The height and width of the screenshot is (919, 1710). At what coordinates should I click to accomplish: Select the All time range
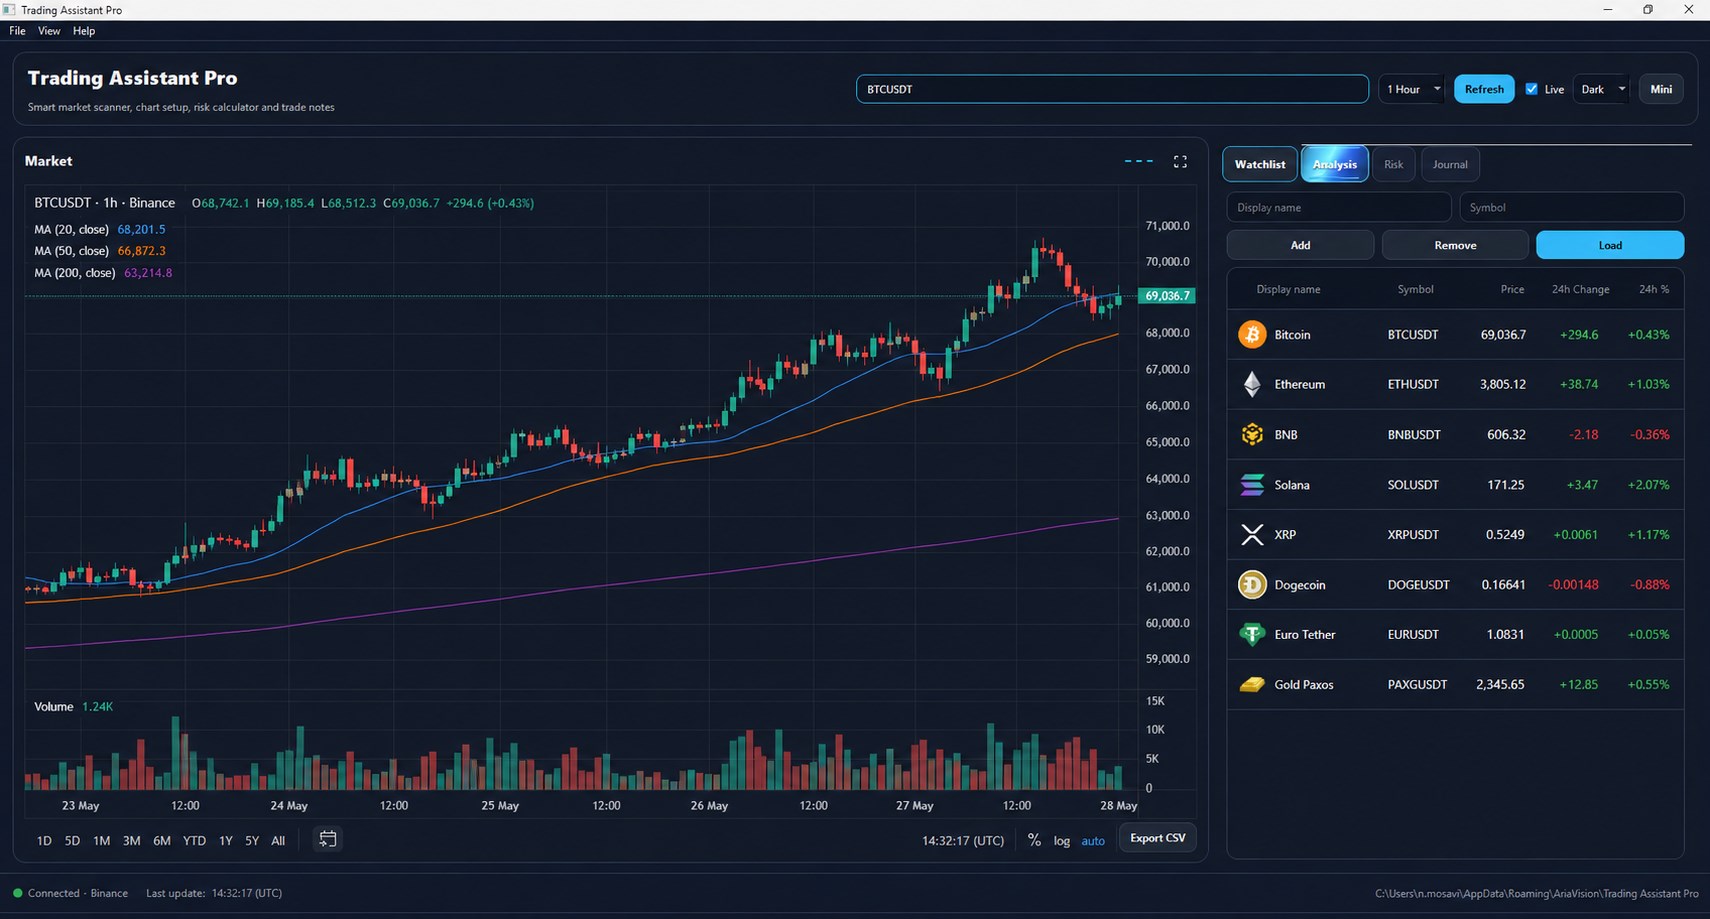[278, 841]
